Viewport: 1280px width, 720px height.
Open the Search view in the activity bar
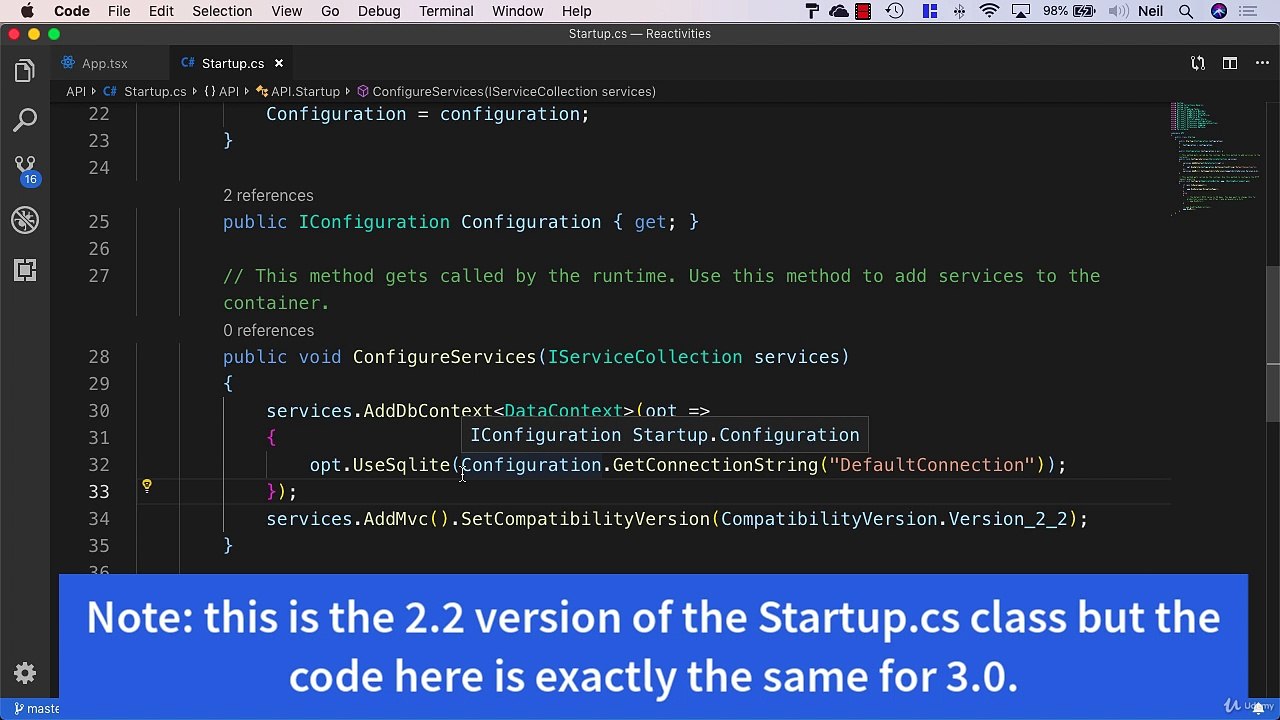25,121
